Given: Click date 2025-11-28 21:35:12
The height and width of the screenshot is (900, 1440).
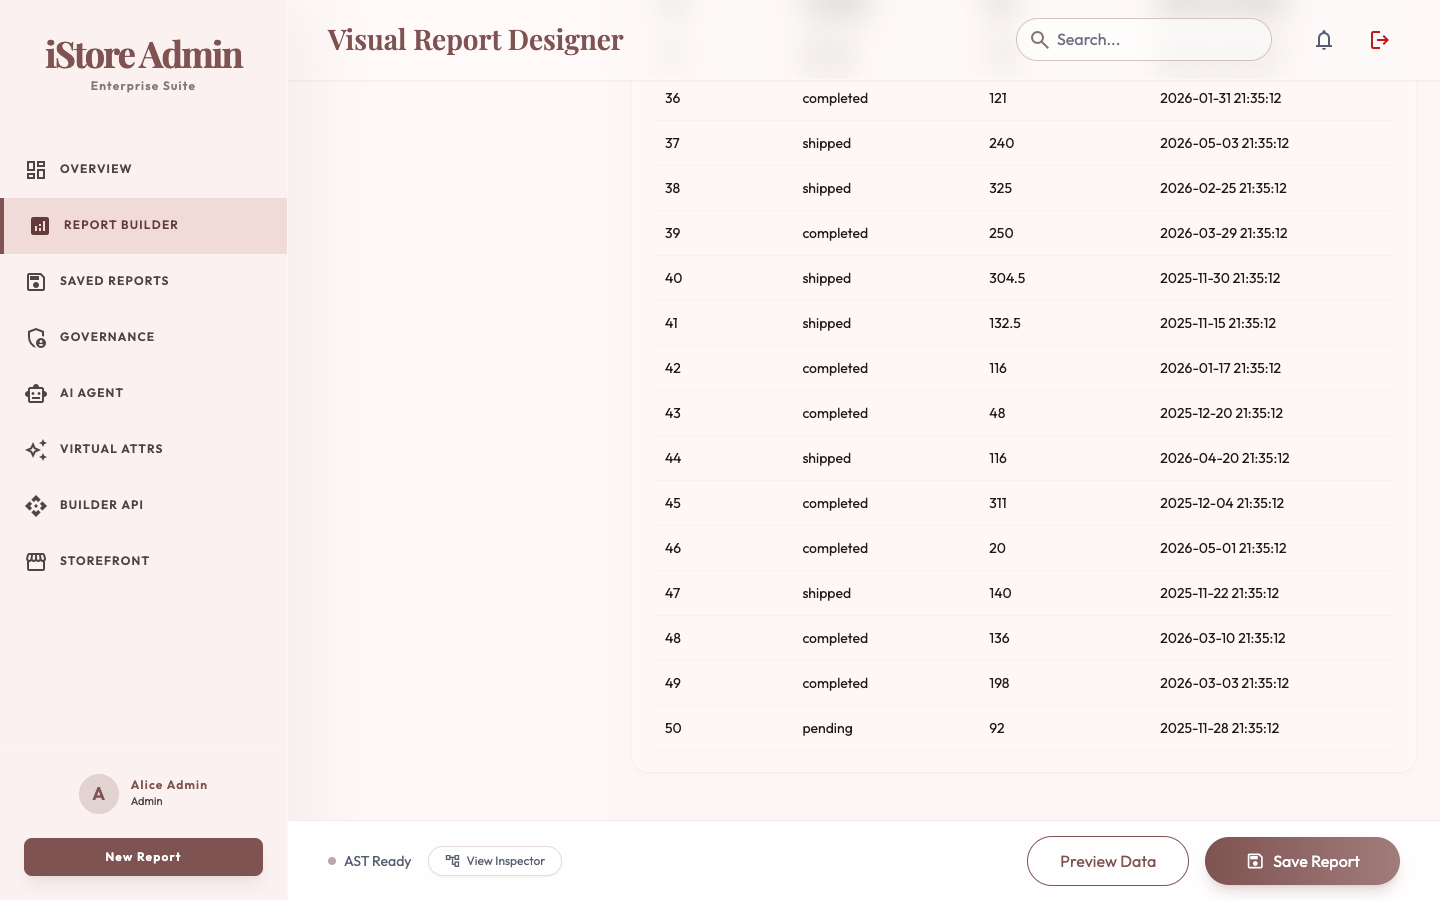Looking at the screenshot, I should tap(1219, 728).
